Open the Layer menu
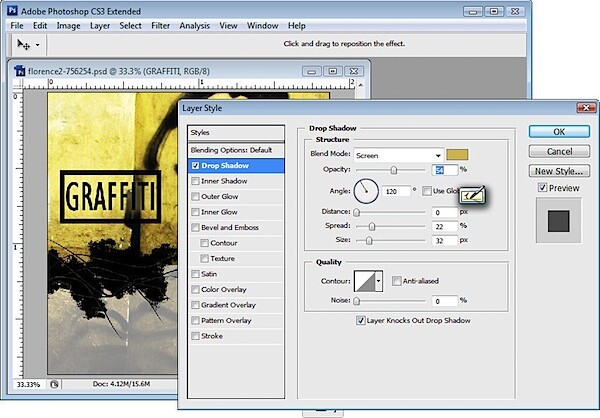The height and width of the screenshot is (418, 600). tap(100, 26)
